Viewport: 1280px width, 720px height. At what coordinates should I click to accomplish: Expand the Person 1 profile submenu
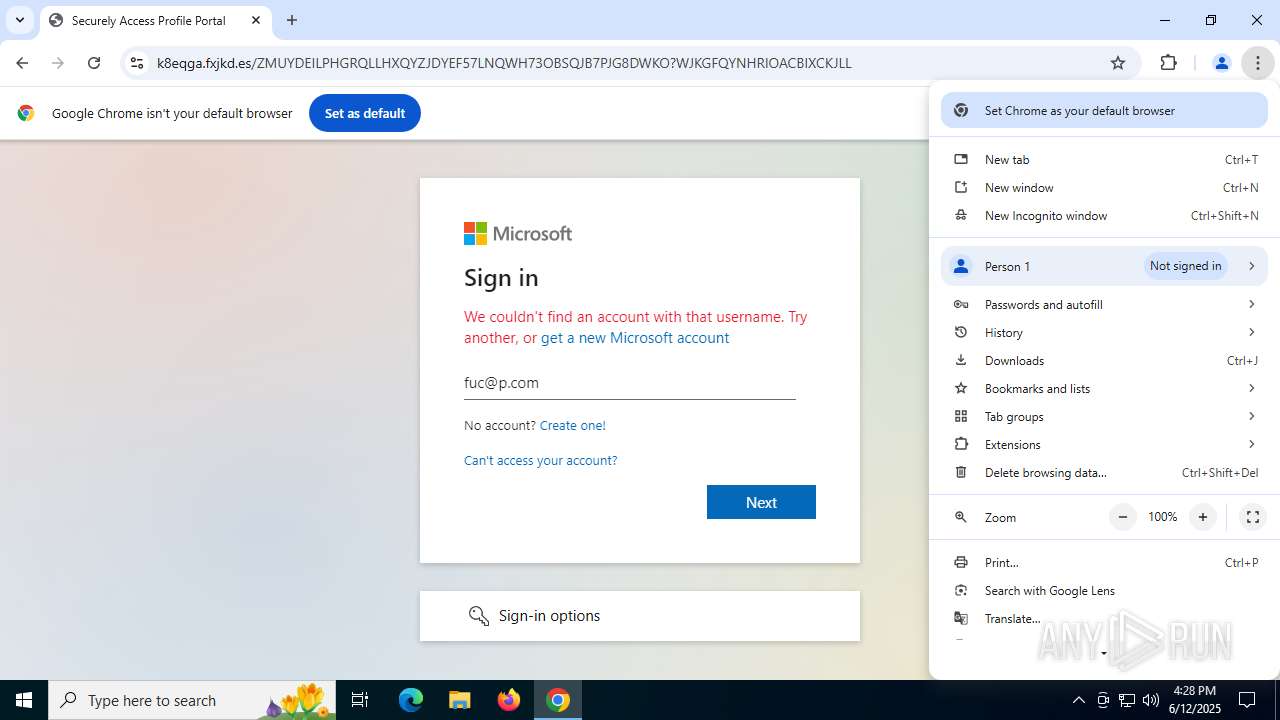click(1104, 266)
